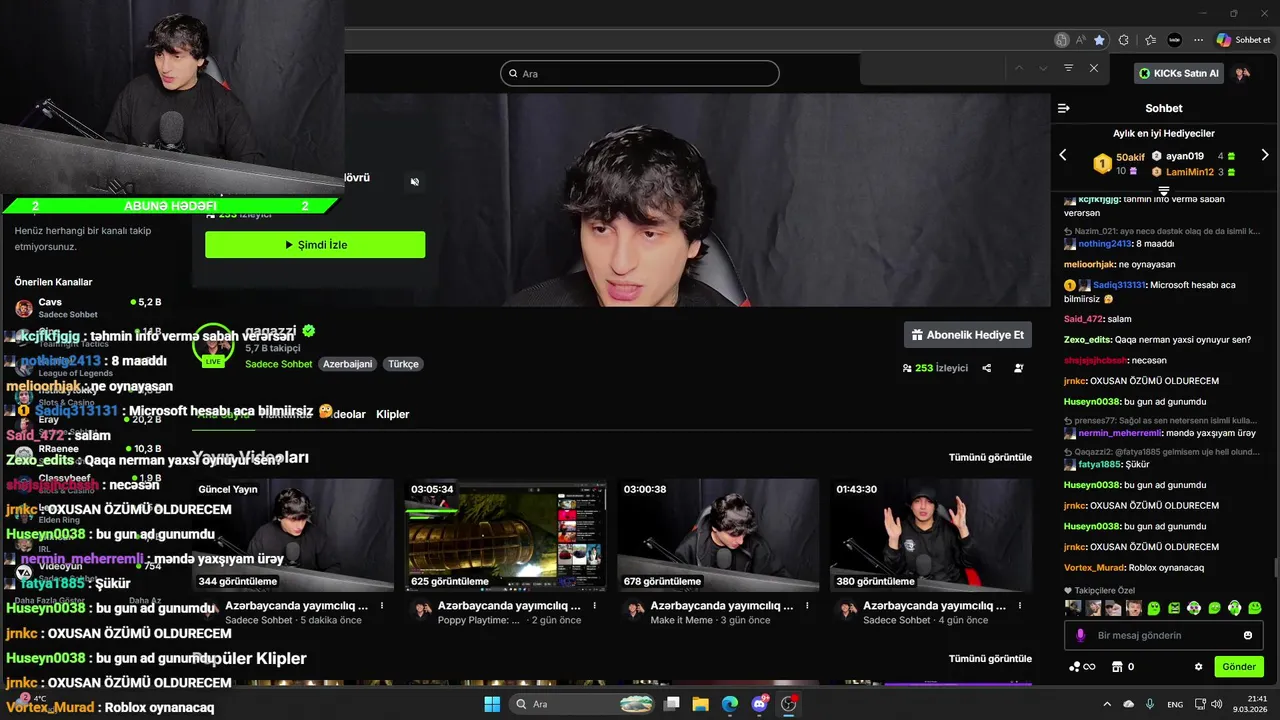Select the first green Kick emote in chat

pyautogui.click(x=1153, y=608)
